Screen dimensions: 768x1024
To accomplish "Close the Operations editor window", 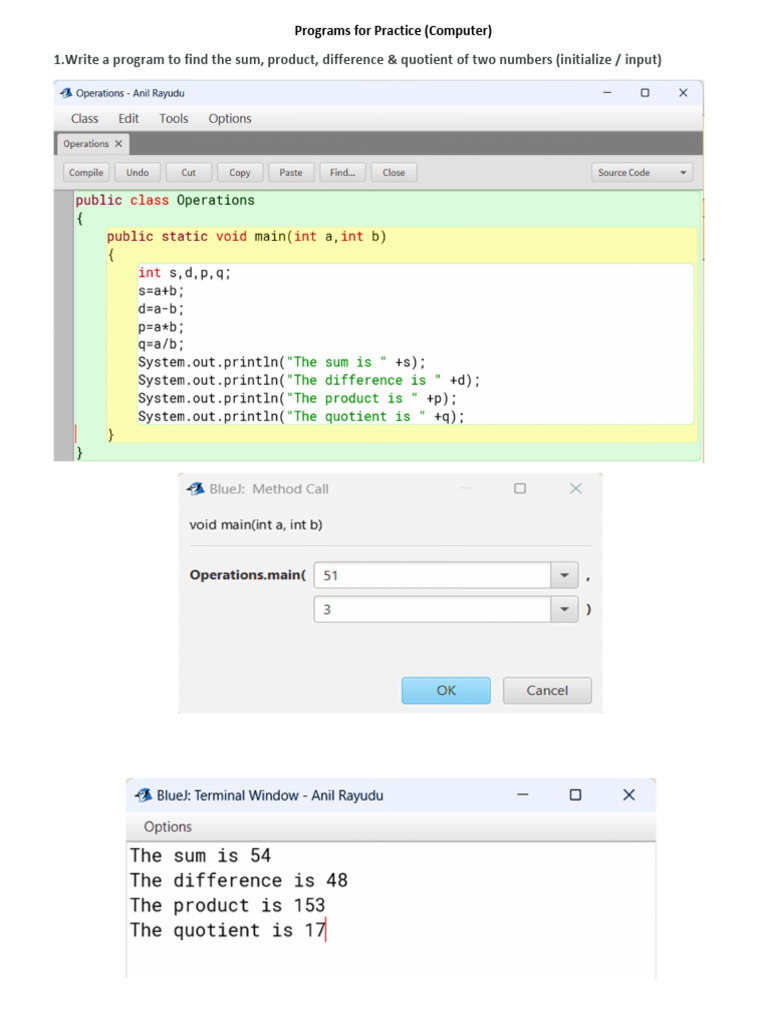I will (x=683, y=93).
